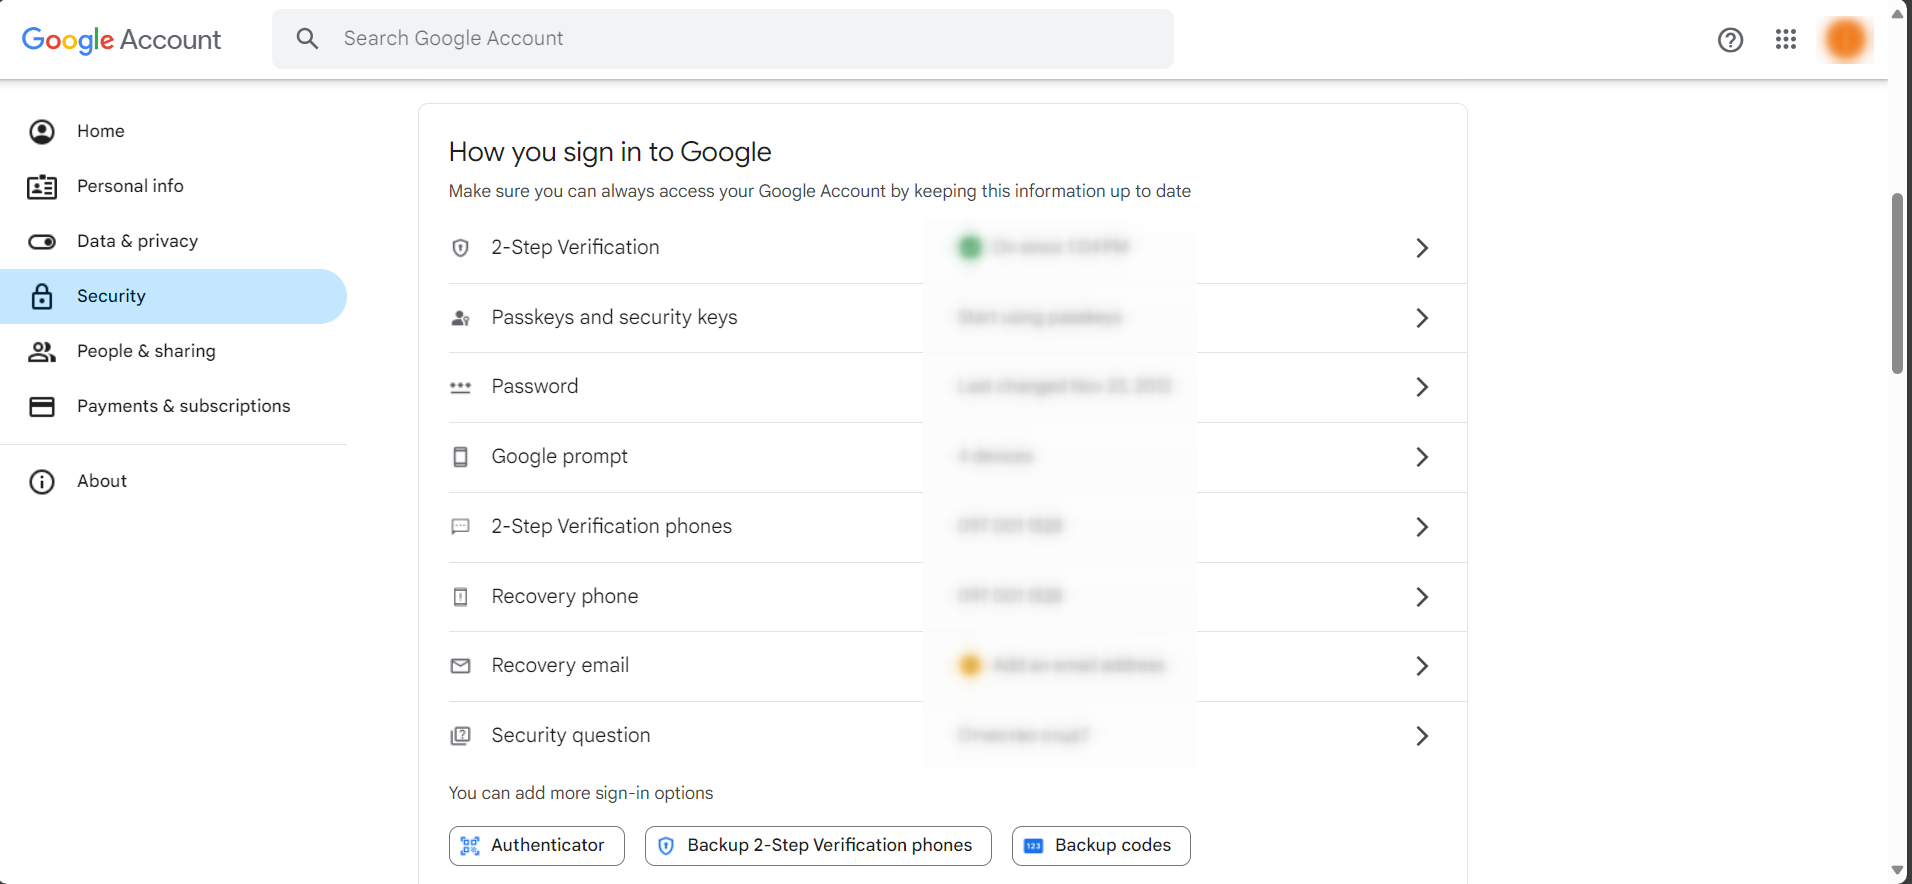Set up Backup codes

[1101, 846]
